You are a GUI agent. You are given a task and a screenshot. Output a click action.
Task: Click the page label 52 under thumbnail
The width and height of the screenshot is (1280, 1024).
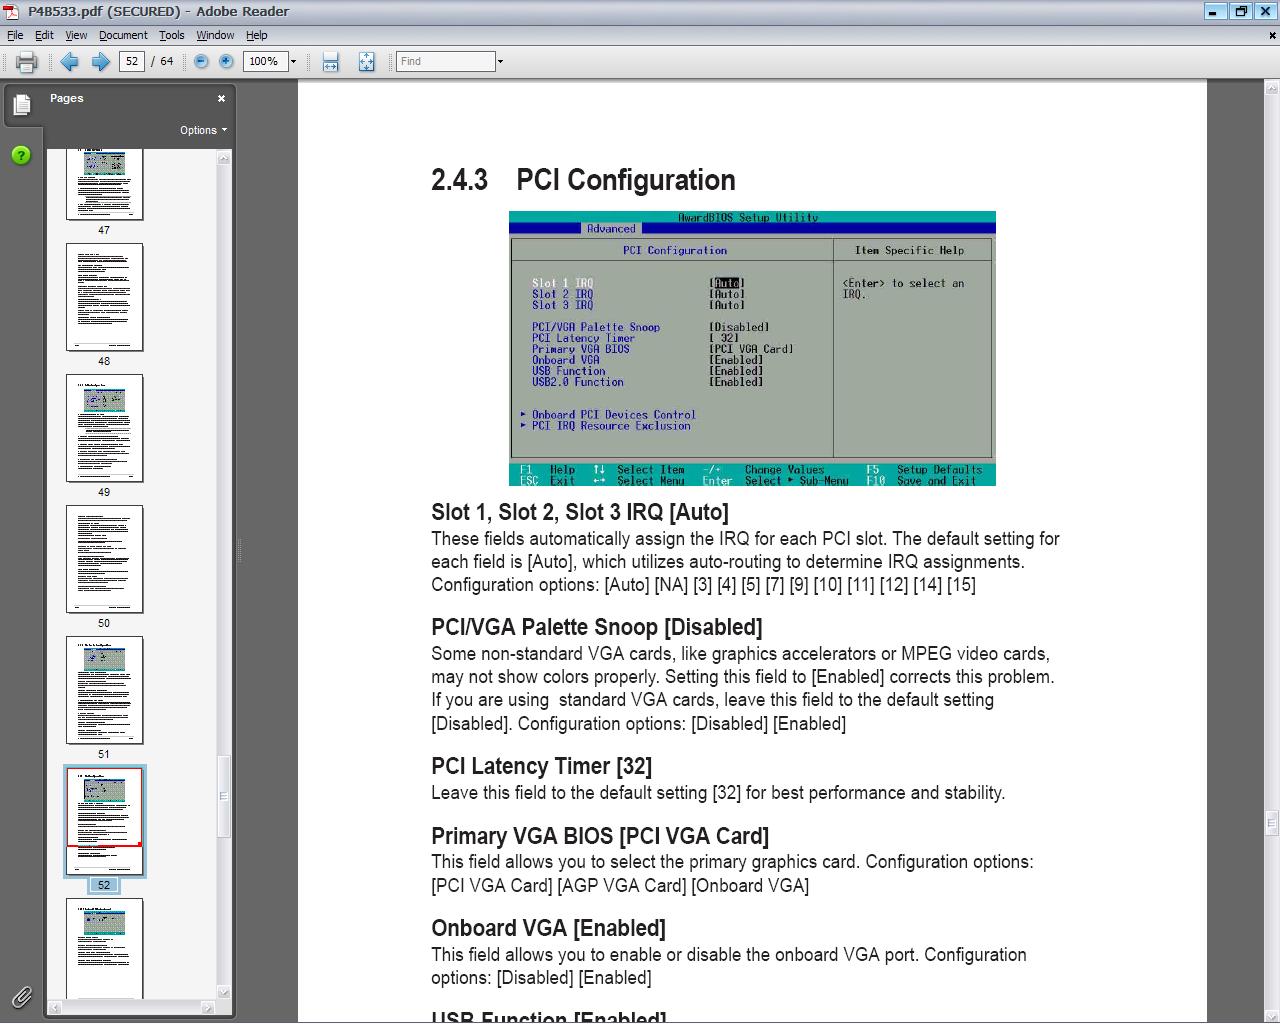[104, 885]
